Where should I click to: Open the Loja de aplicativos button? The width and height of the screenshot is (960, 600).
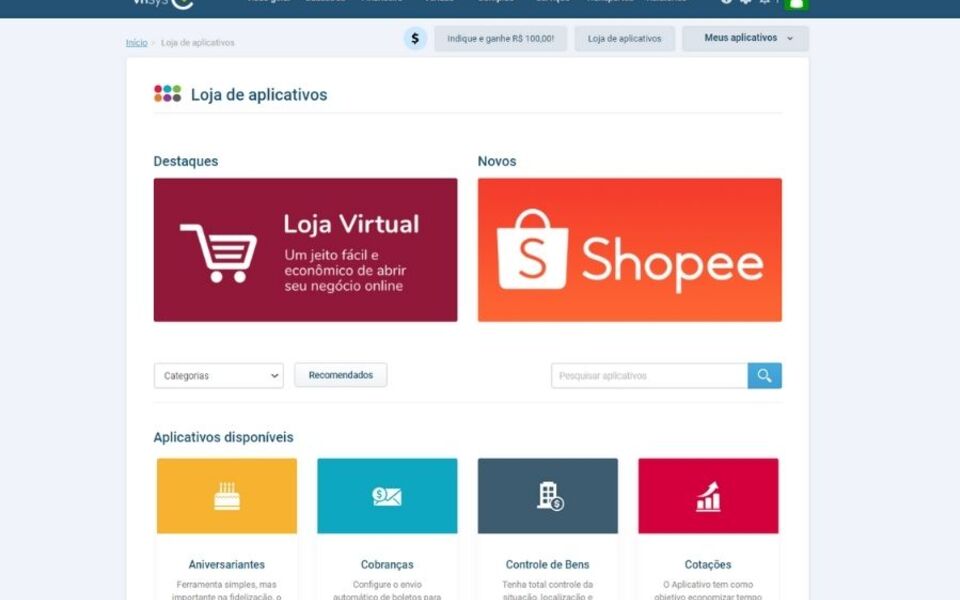click(x=624, y=39)
